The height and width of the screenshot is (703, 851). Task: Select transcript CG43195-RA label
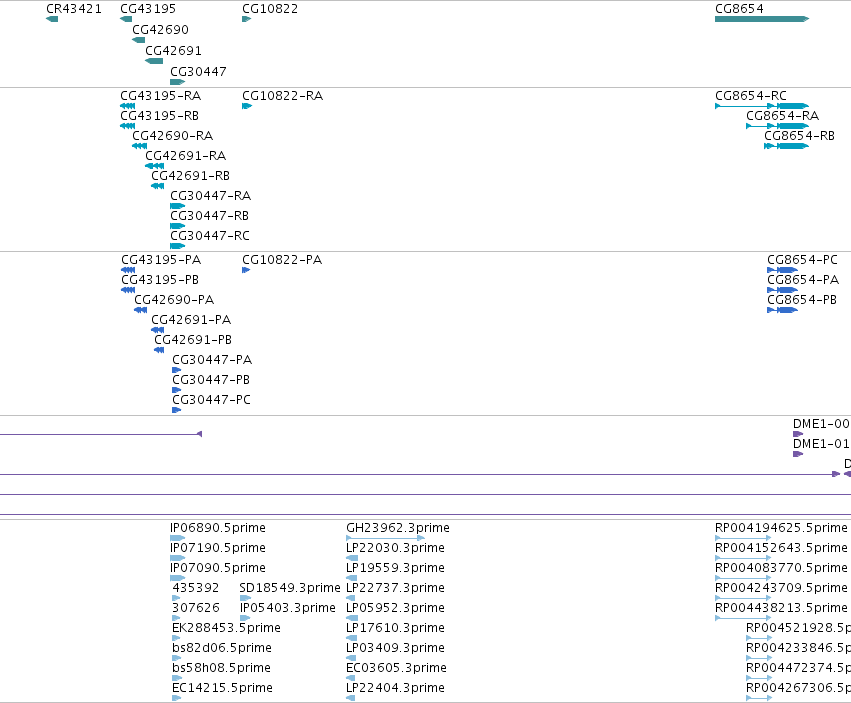tap(161, 96)
